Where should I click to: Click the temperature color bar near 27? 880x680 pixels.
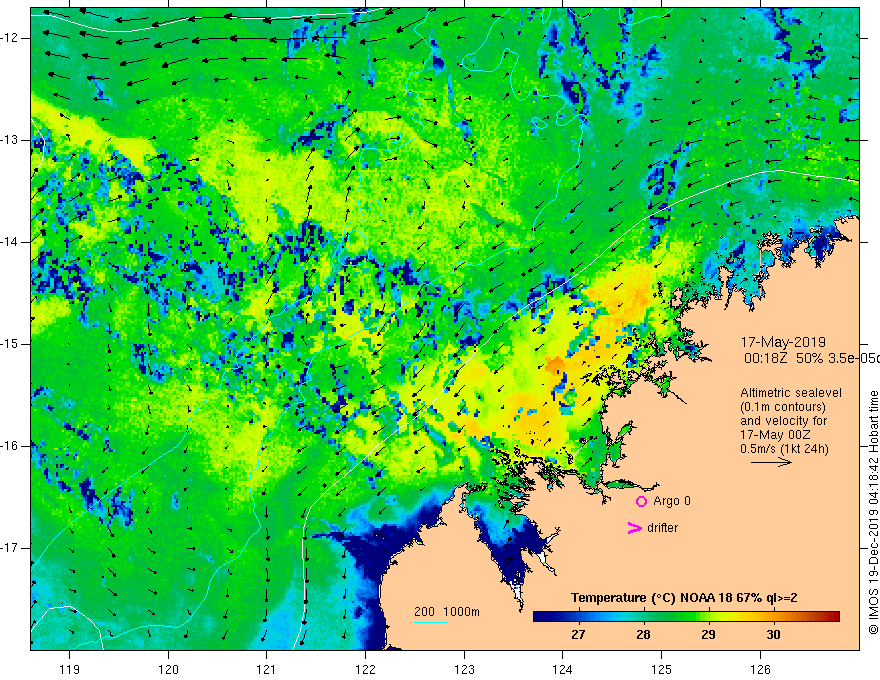pyautogui.click(x=578, y=617)
